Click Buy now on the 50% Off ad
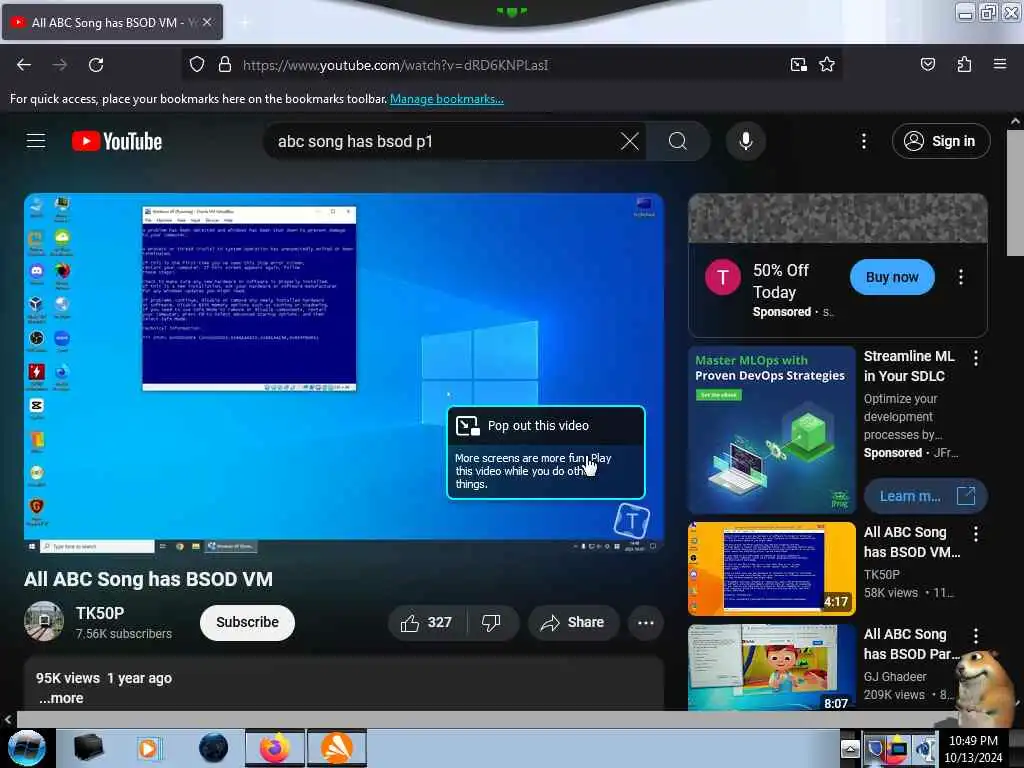Screen dimensions: 1024x768 point(891,277)
